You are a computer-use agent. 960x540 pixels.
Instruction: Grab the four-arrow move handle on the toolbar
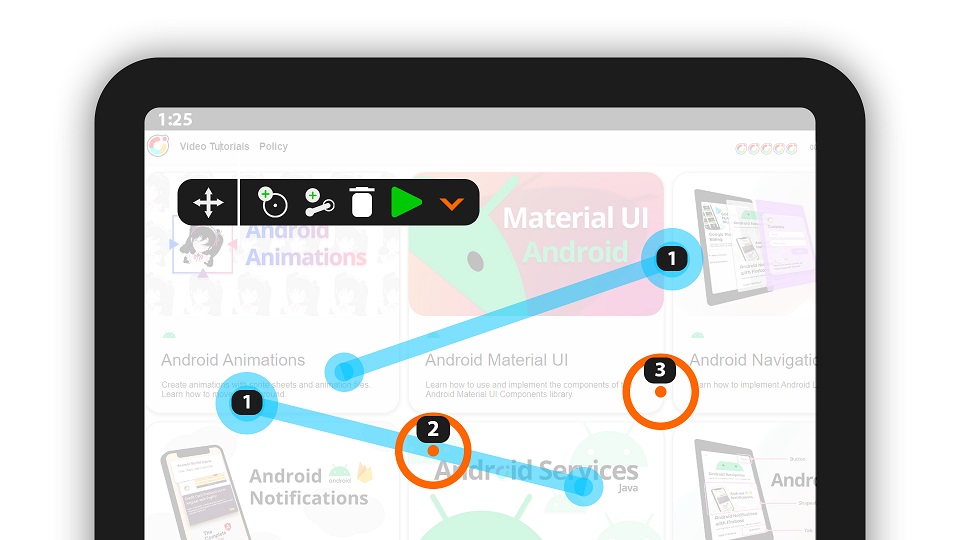click(x=208, y=203)
